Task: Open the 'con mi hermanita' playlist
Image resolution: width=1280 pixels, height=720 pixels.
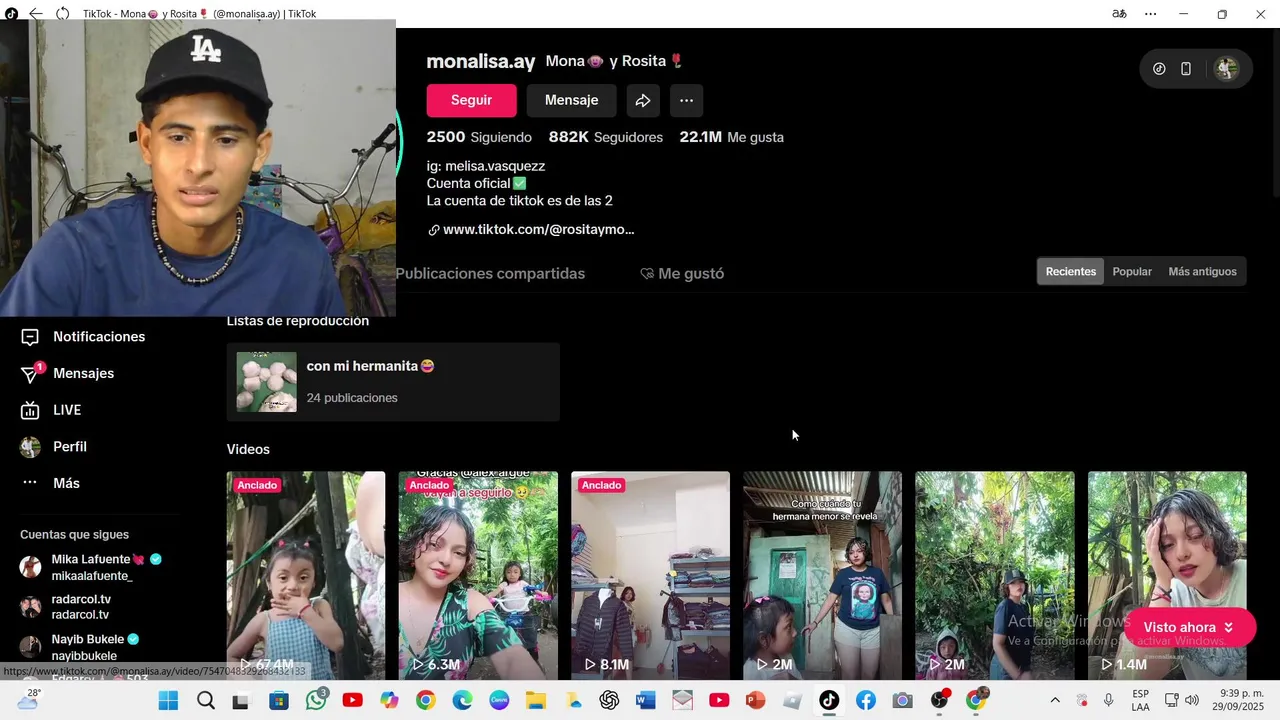Action: point(393,382)
